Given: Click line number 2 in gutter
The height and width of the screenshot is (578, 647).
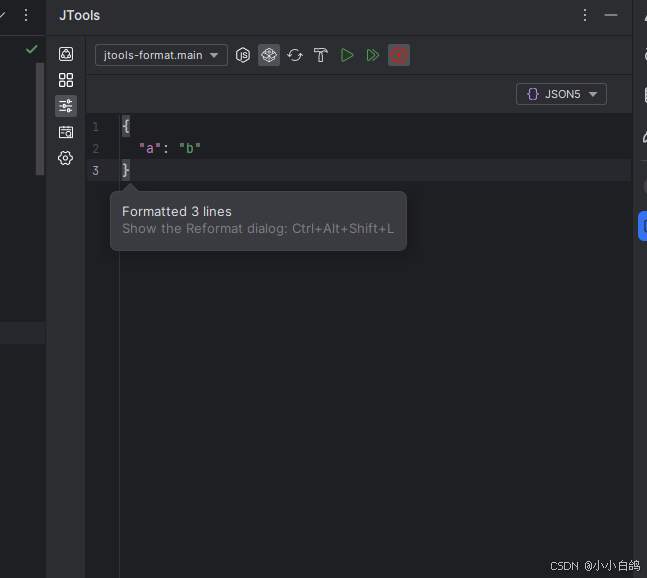Looking at the screenshot, I should click(x=96, y=148).
